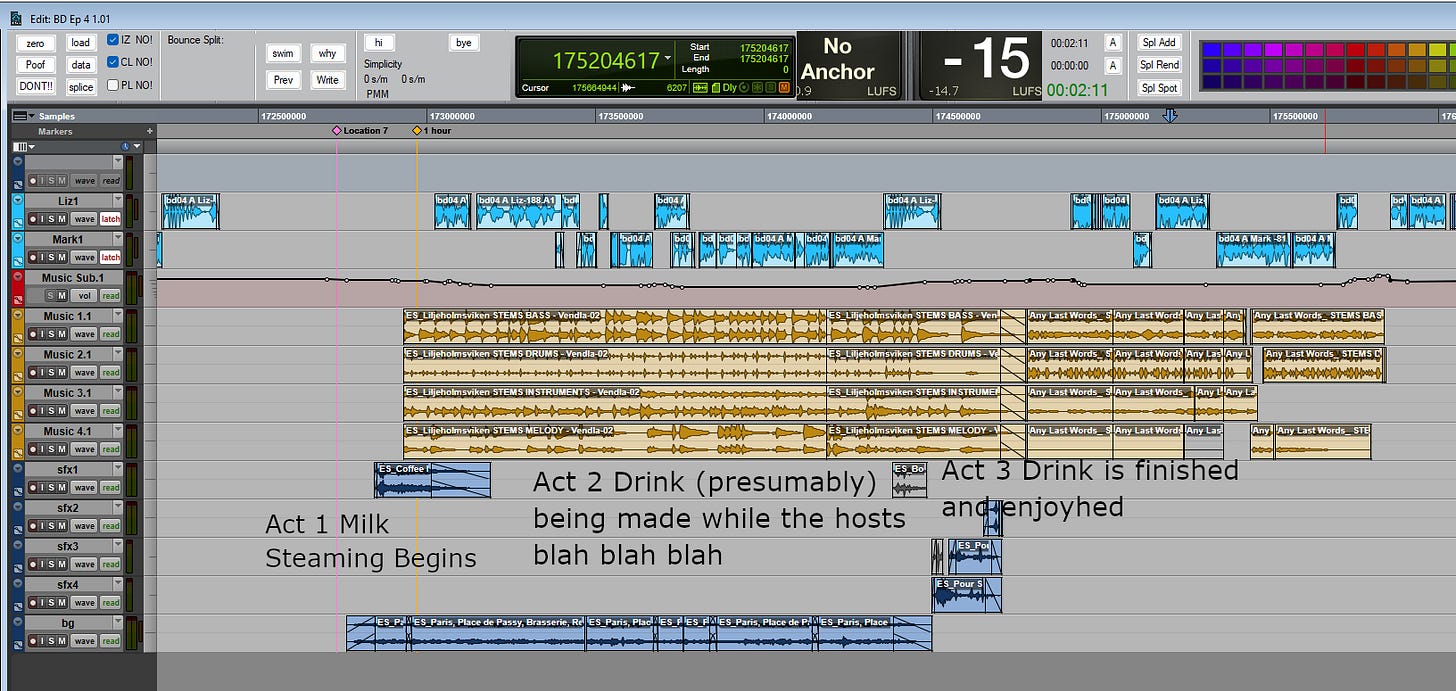Toggle input monitoring on sfx3 track
The height and width of the screenshot is (691, 1456).
point(43,564)
